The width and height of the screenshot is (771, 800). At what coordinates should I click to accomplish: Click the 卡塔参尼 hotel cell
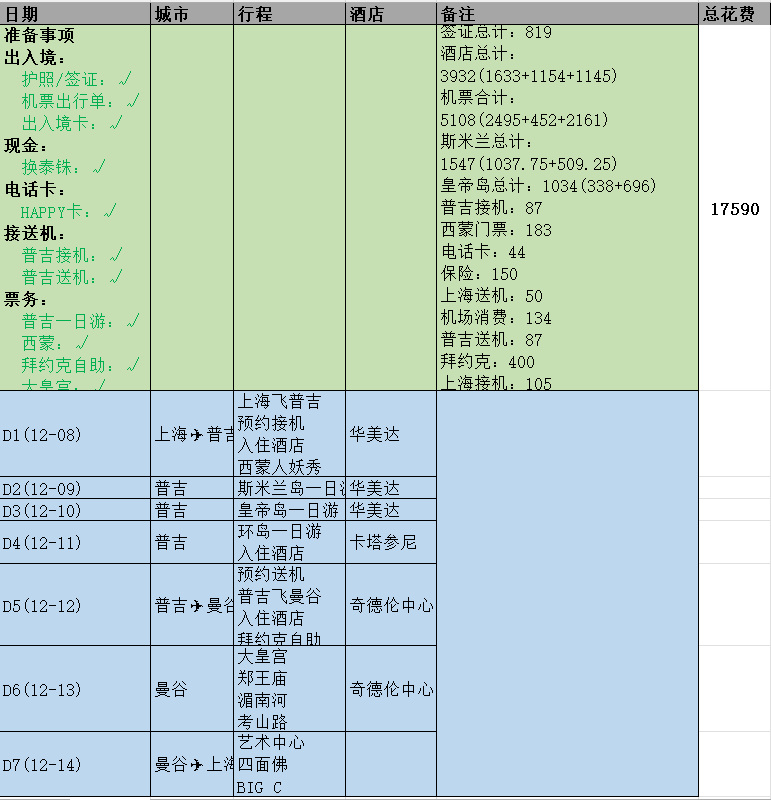(391, 542)
